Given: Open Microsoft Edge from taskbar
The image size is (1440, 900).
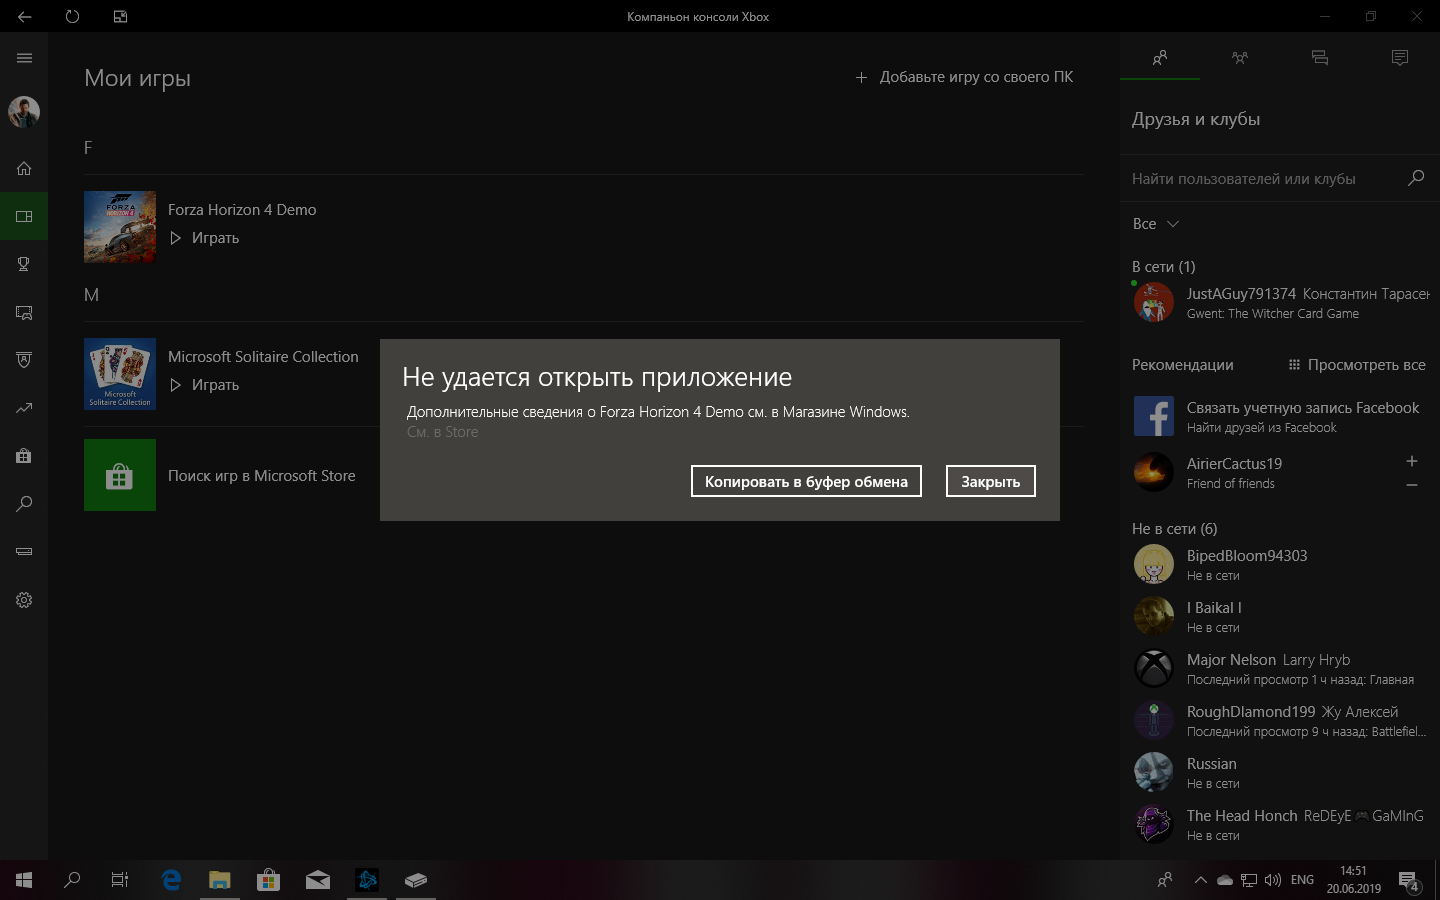Looking at the screenshot, I should (x=171, y=880).
